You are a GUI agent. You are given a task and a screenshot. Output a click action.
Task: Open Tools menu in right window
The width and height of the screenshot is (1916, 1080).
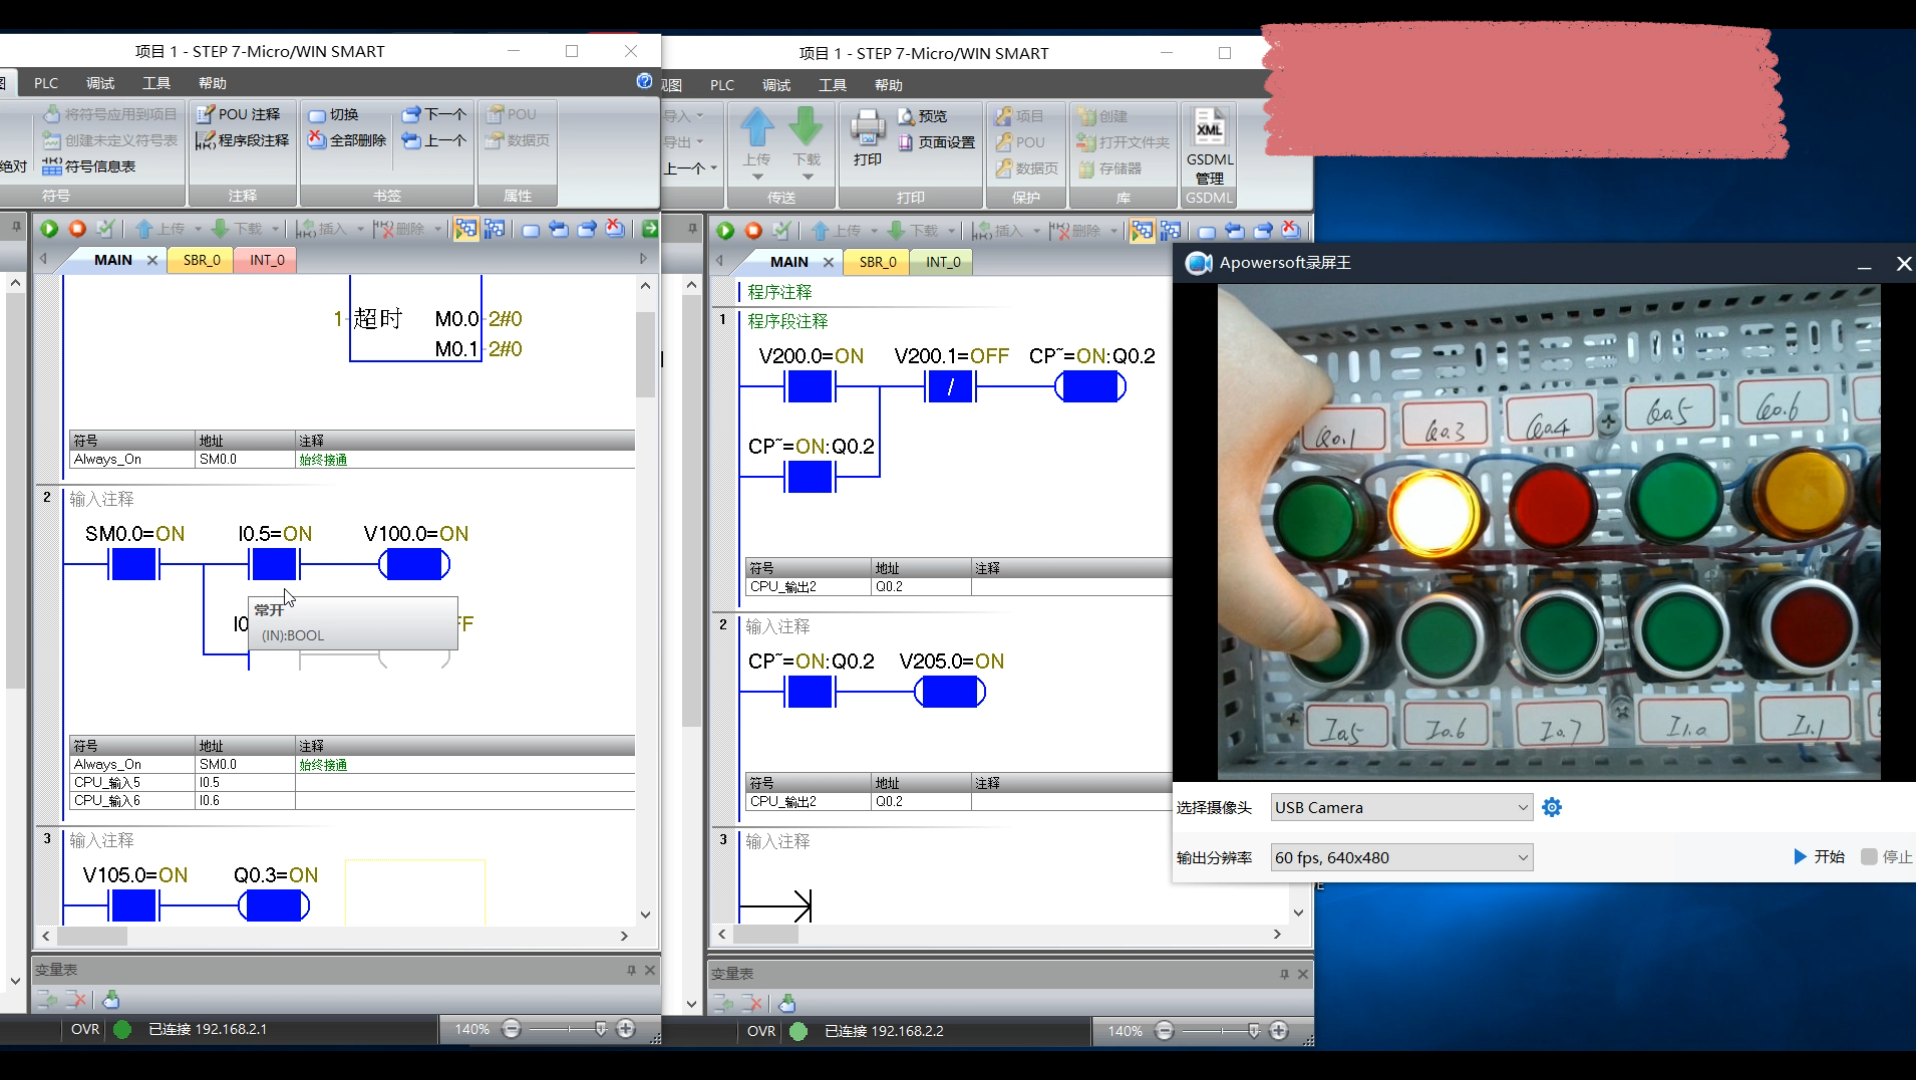(x=832, y=85)
